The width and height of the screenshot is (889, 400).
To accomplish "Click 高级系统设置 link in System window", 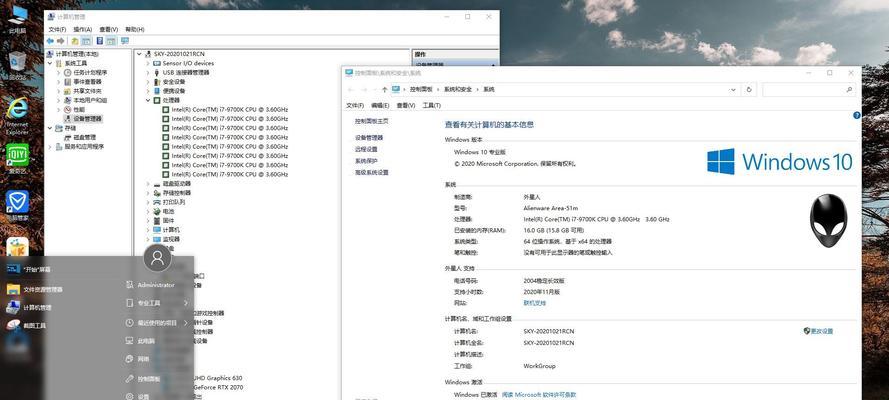I will 371,172.
